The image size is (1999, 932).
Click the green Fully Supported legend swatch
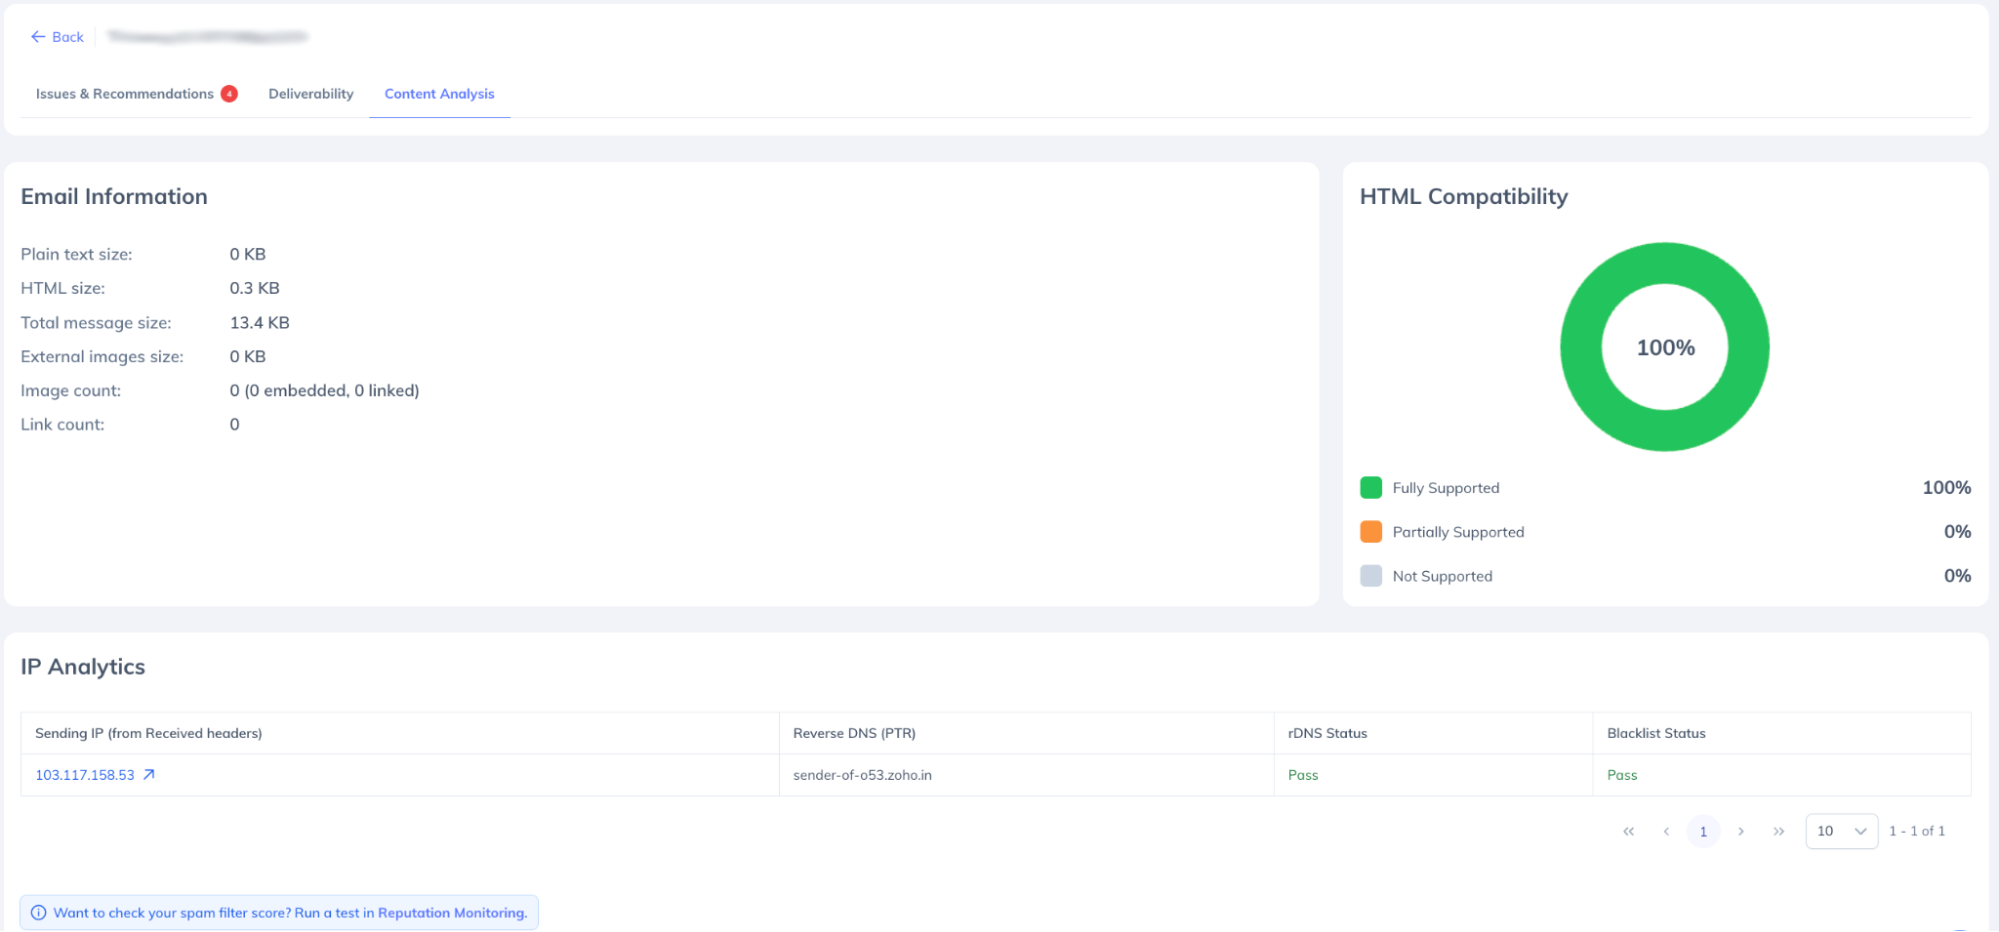(1371, 488)
